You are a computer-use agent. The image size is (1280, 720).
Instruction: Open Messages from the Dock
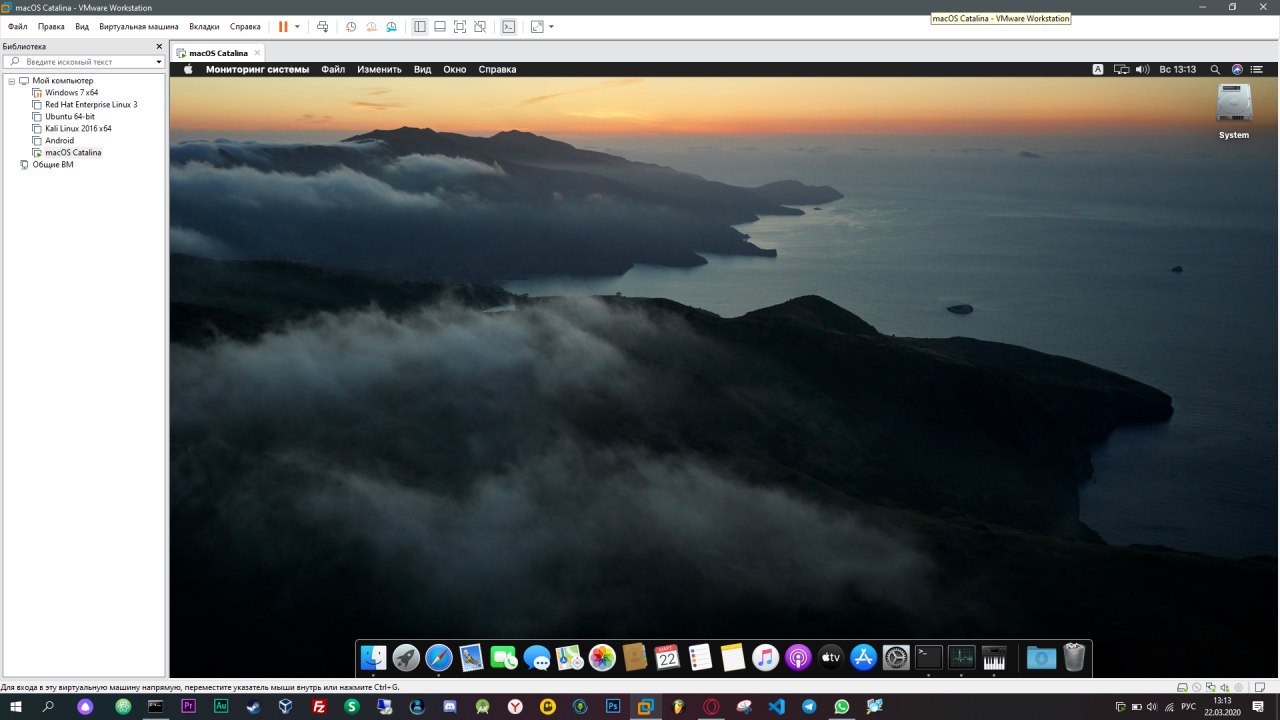pos(537,657)
